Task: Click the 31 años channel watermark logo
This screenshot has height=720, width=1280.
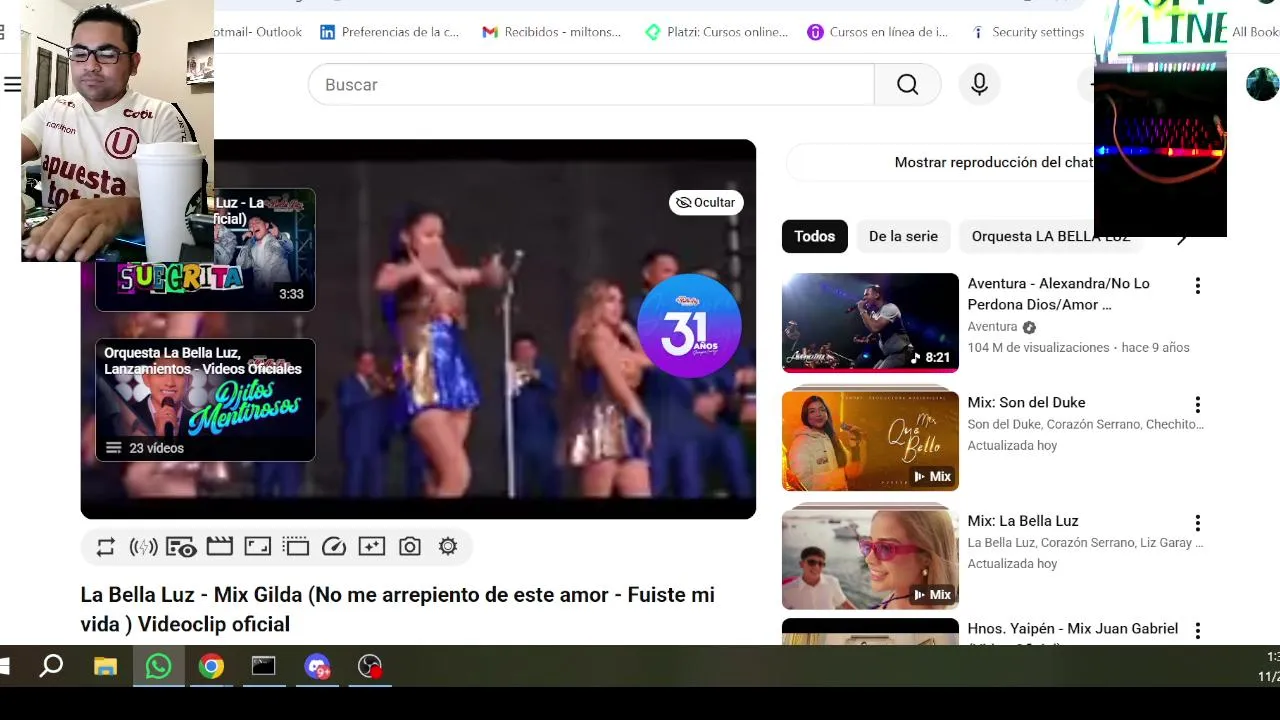Action: 689,326
